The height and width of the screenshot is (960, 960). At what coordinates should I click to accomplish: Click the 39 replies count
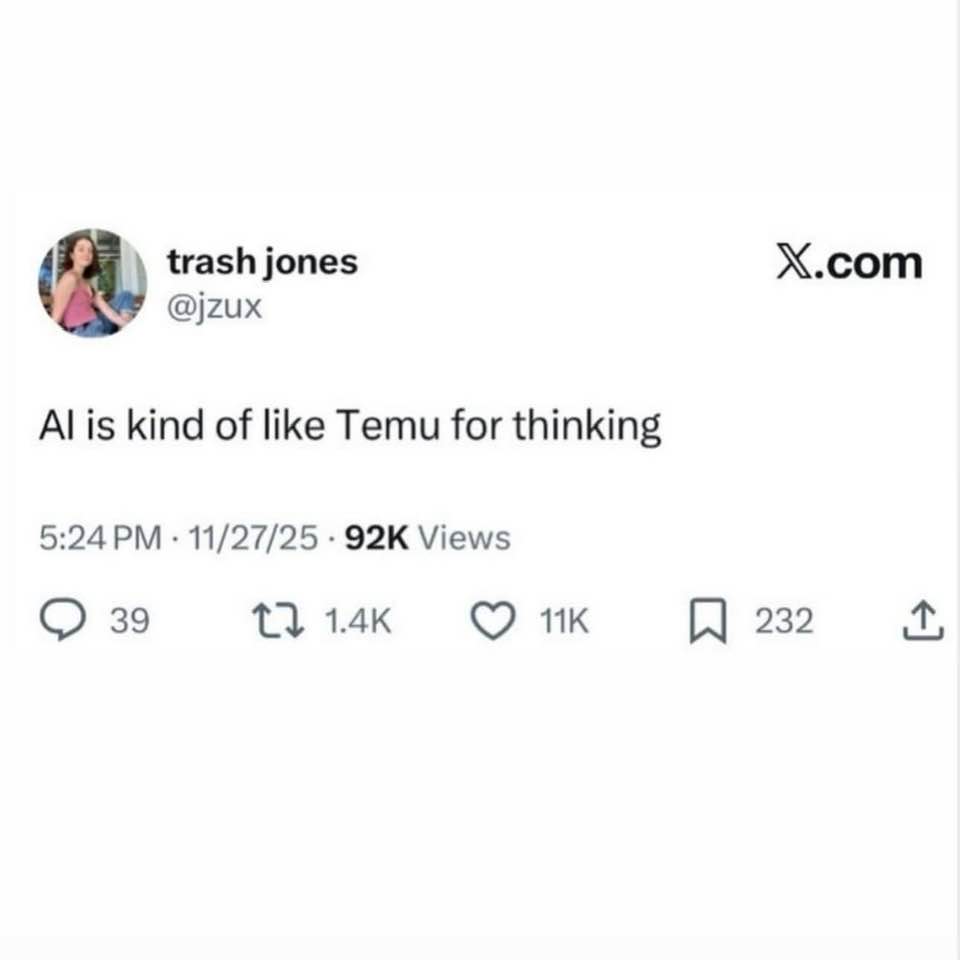point(130,621)
